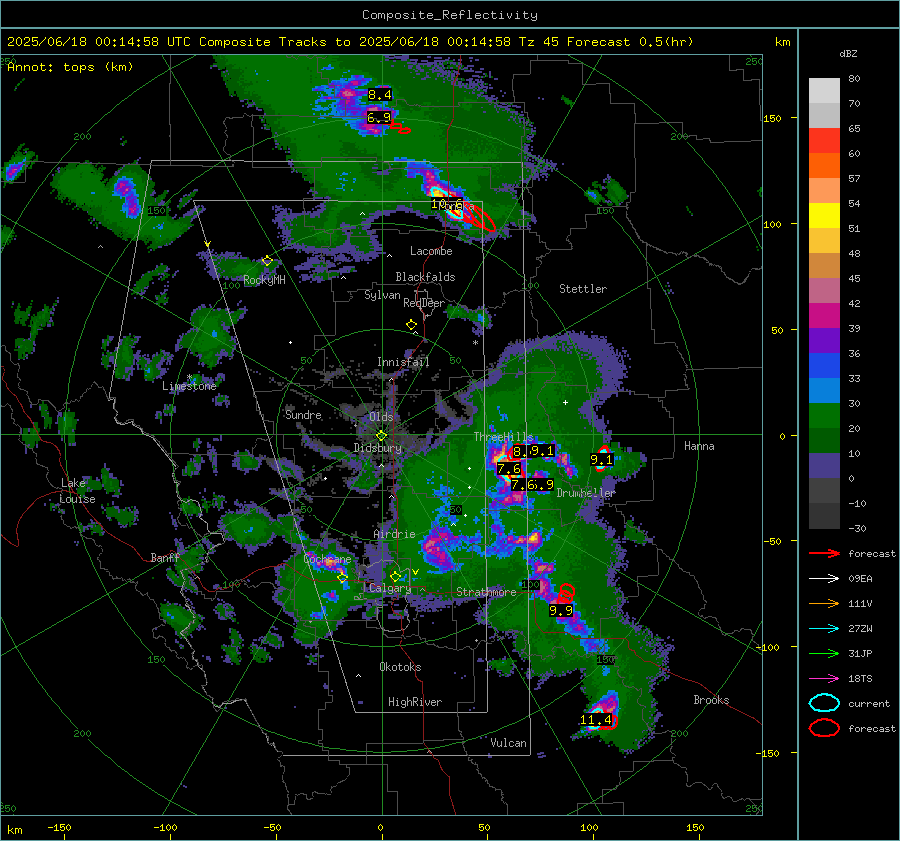This screenshot has height=841, width=900.
Task: Click the Composite_Reflectivity title
Action: (449, 15)
